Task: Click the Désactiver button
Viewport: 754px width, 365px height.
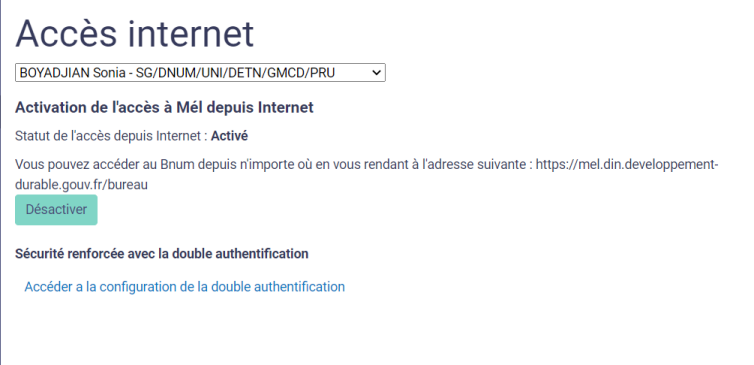Action: click(56, 210)
